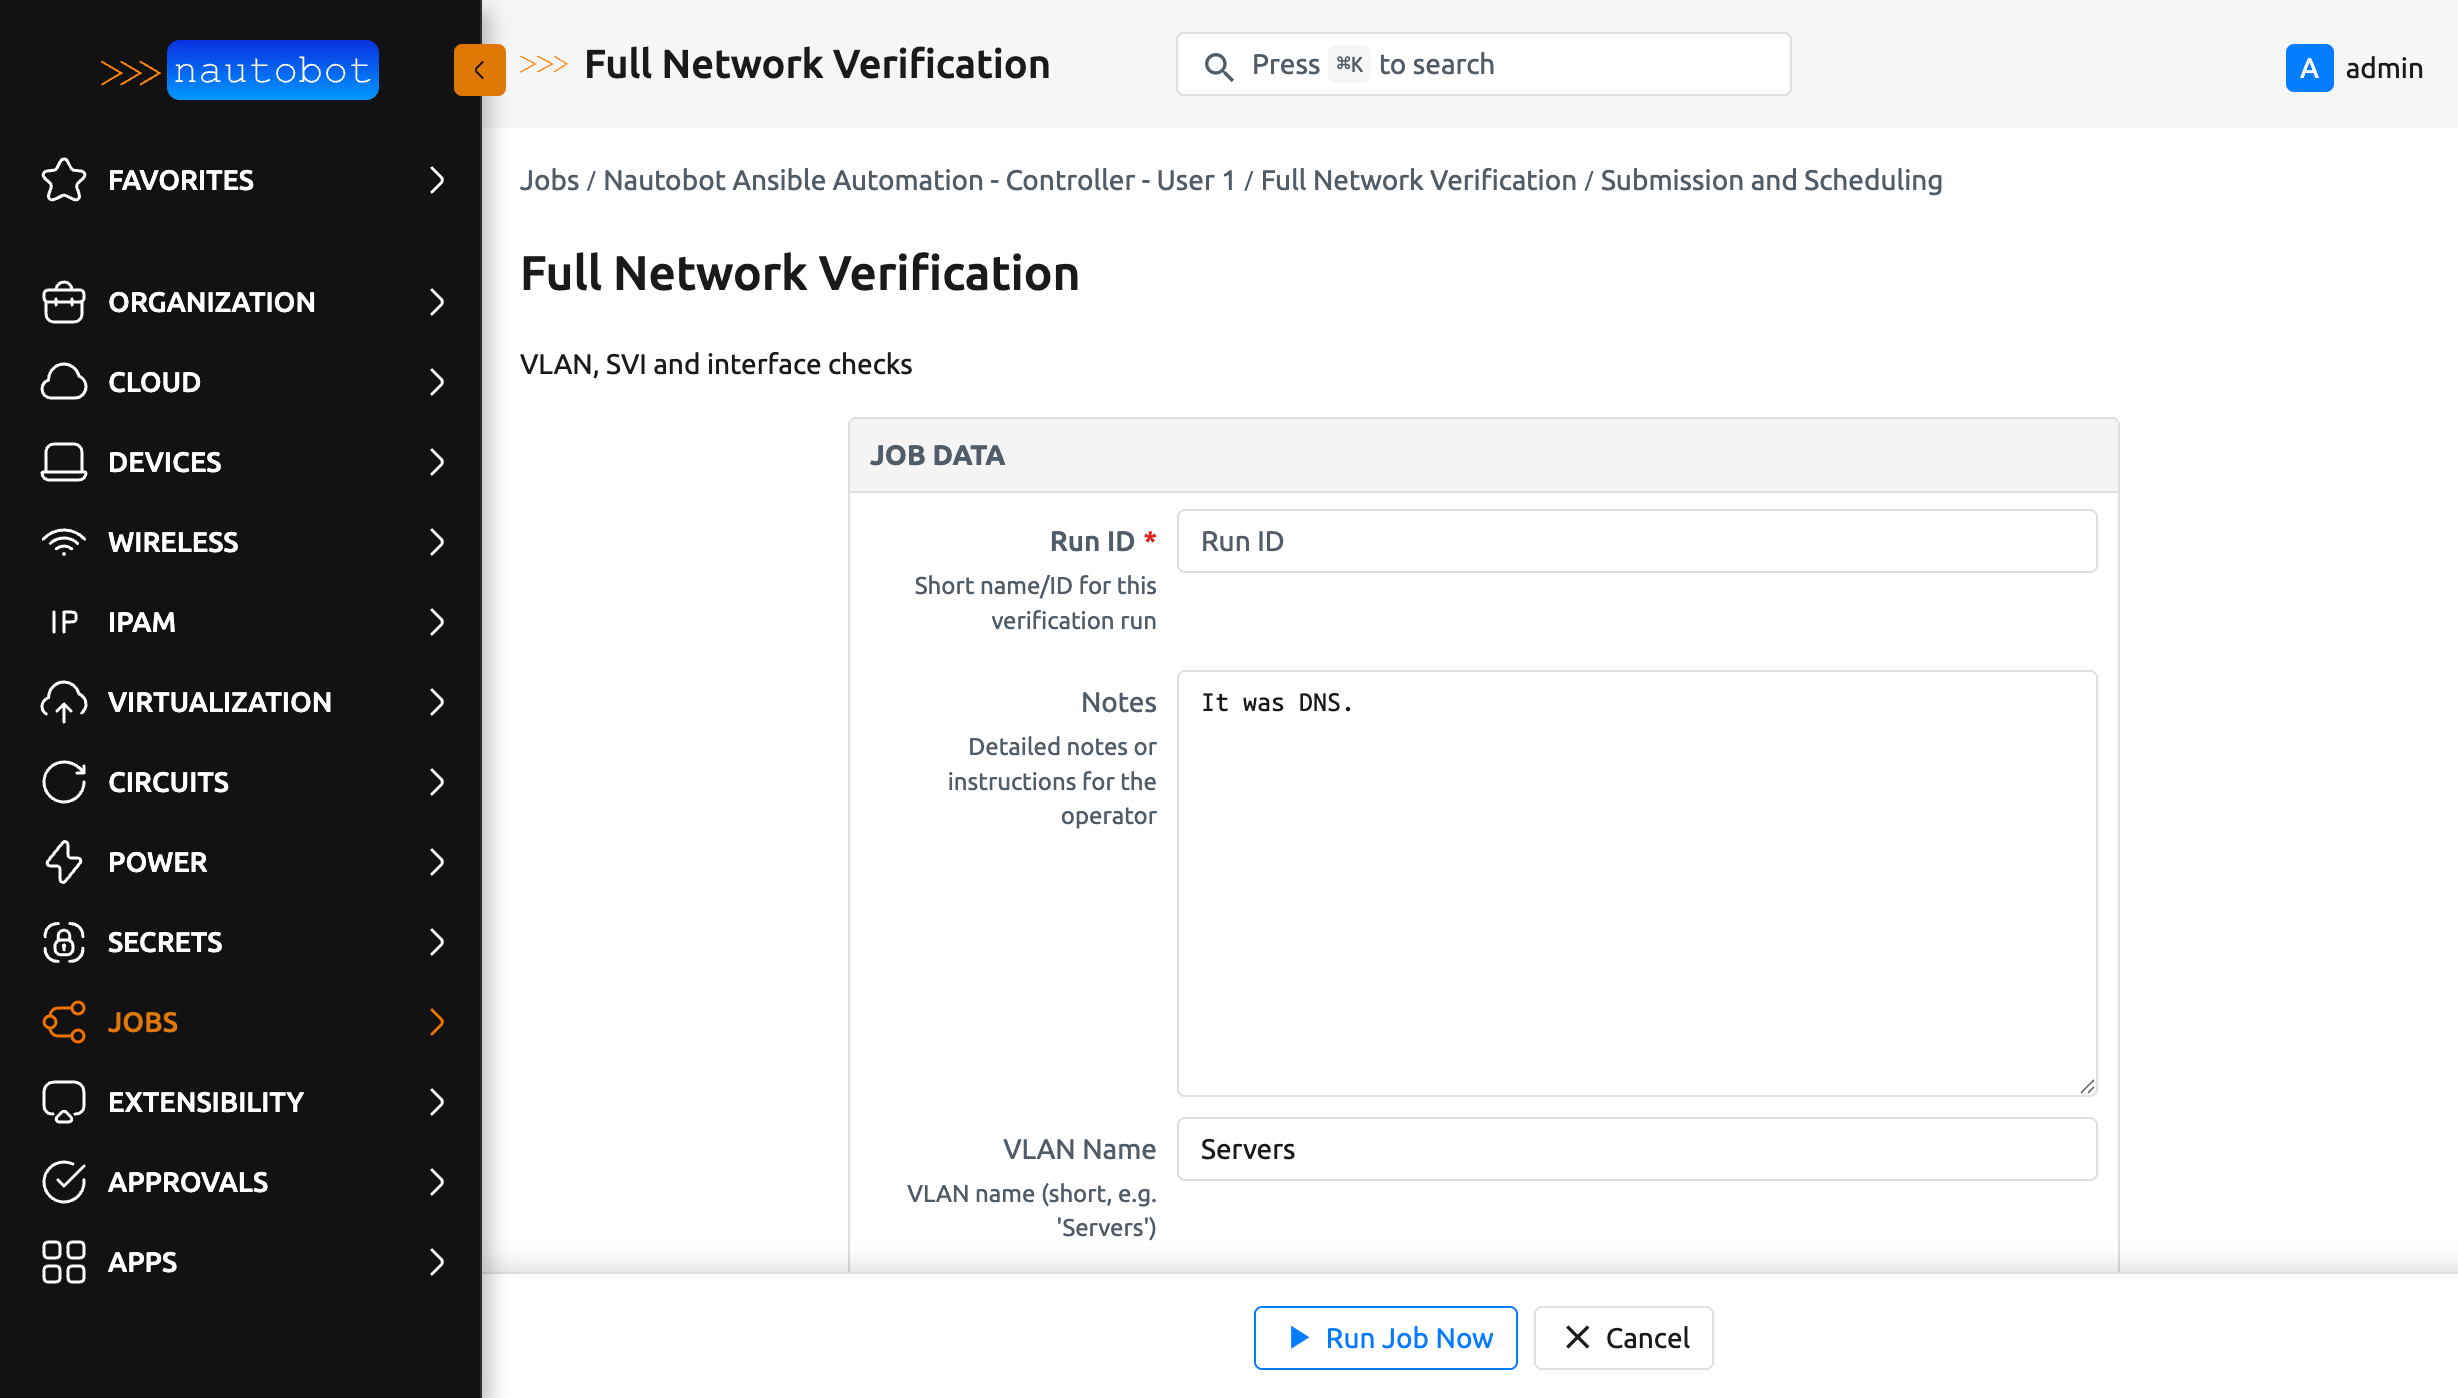Viewport: 2458px width, 1398px height.
Task: Expand the Extensibility chevron
Action: 436,1102
